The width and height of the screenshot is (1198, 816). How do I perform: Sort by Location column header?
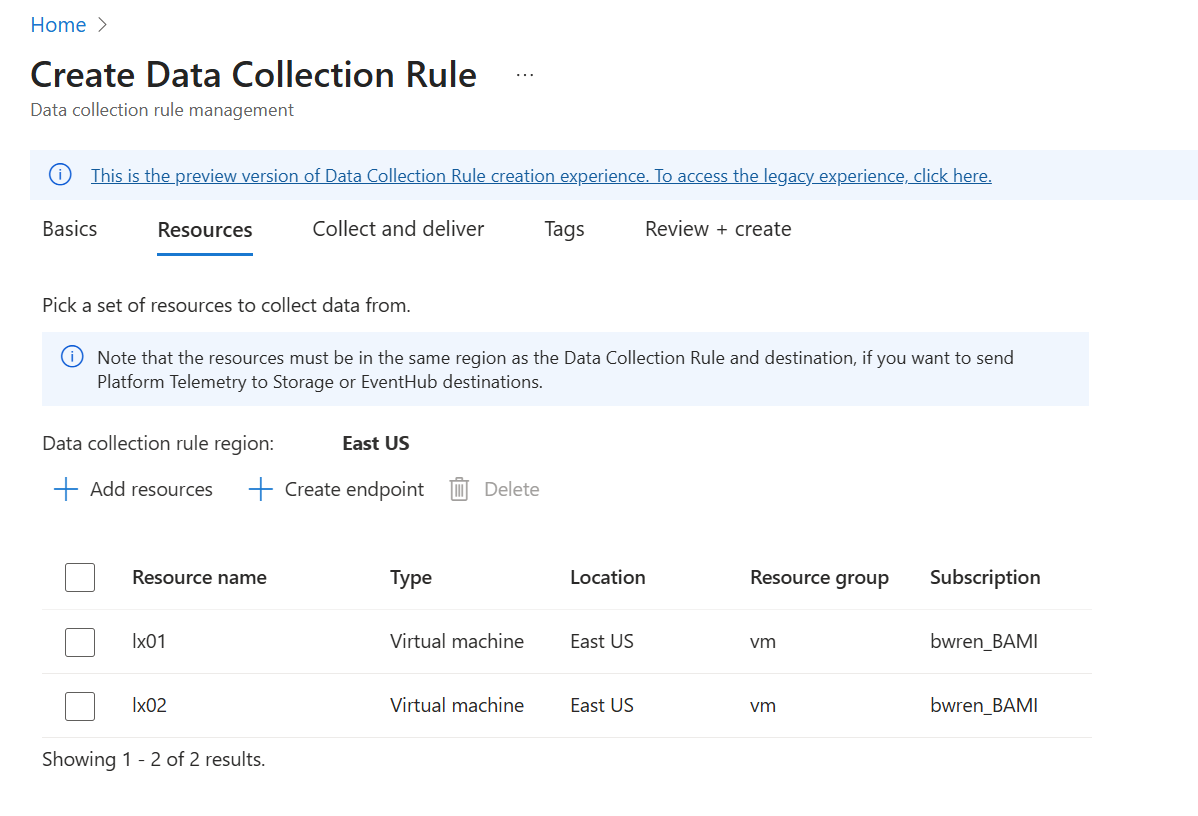tap(607, 577)
